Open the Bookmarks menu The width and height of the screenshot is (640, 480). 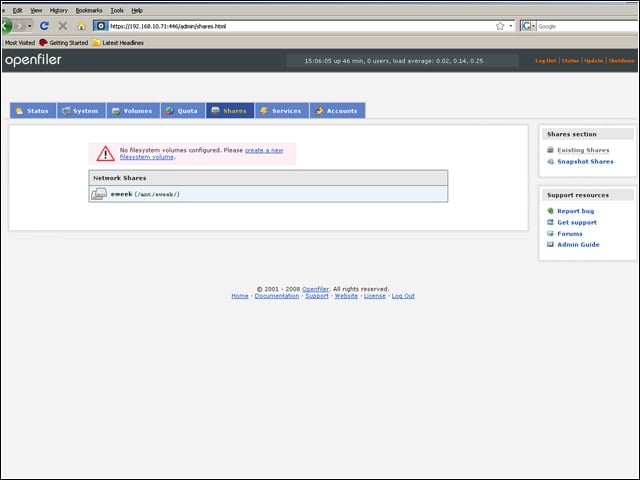(x=89, y=11)
